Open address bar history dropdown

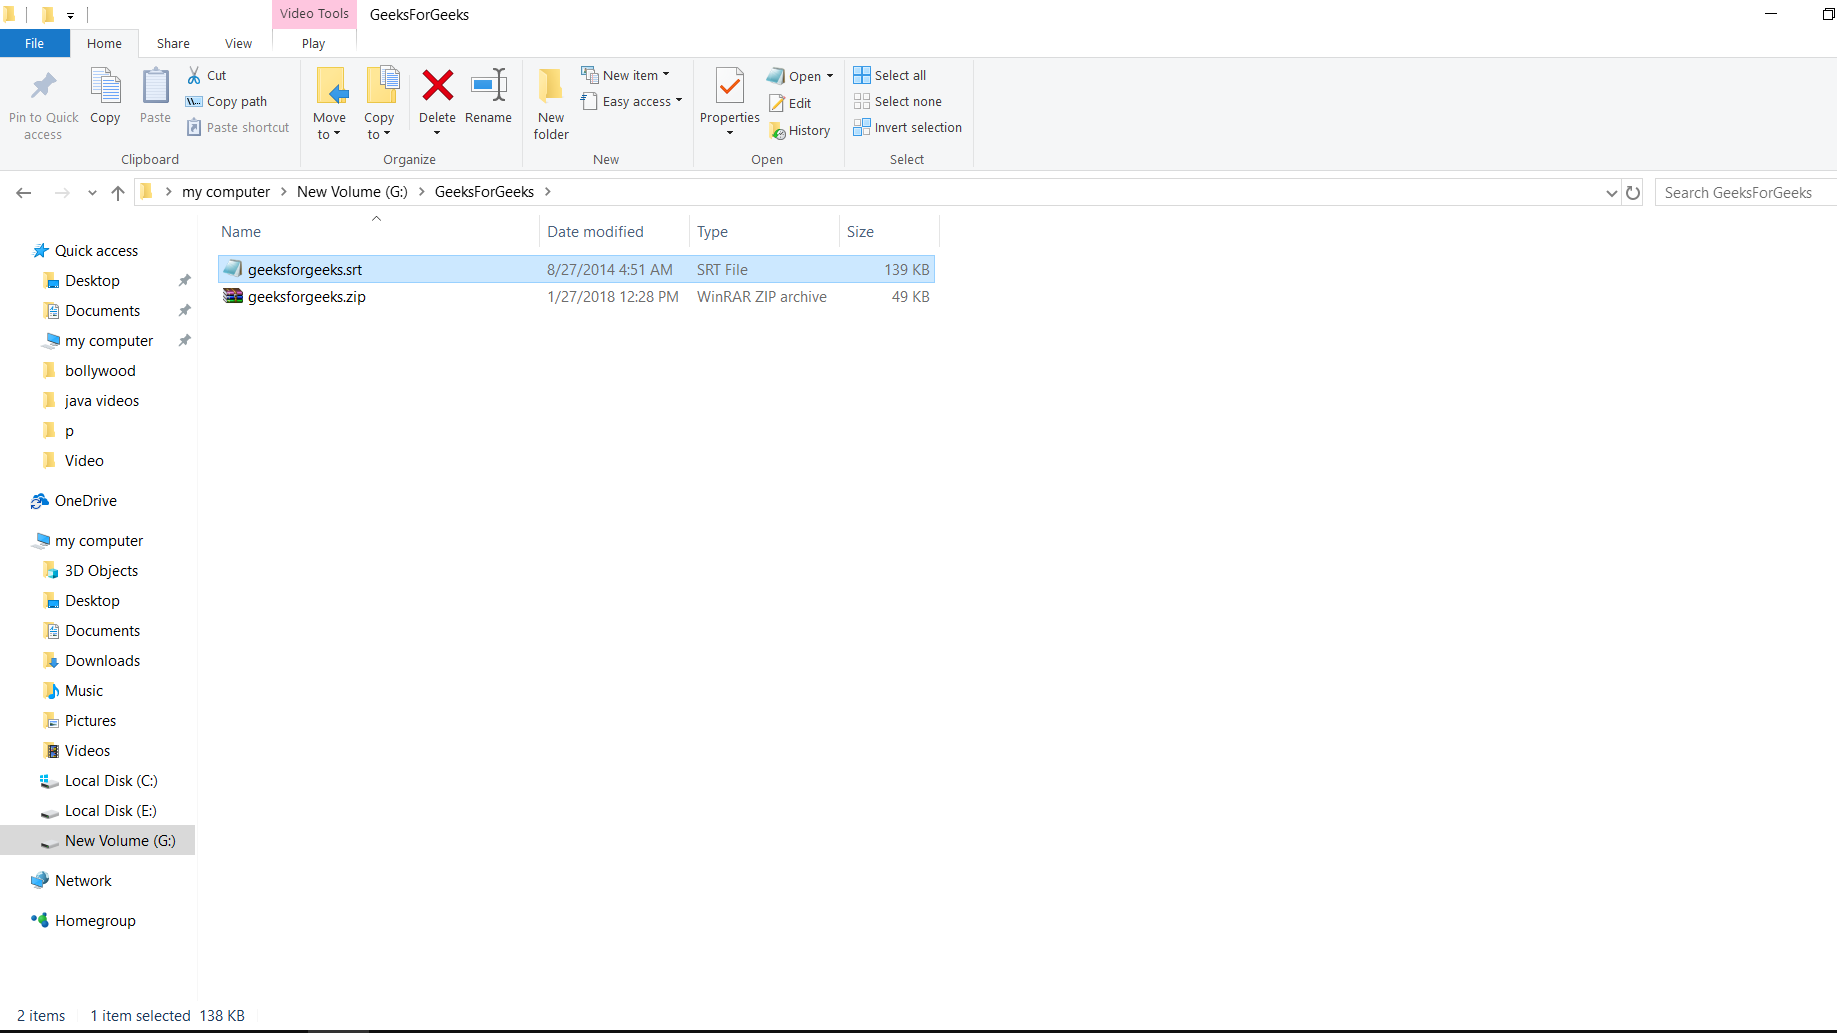click(1611, 192)
